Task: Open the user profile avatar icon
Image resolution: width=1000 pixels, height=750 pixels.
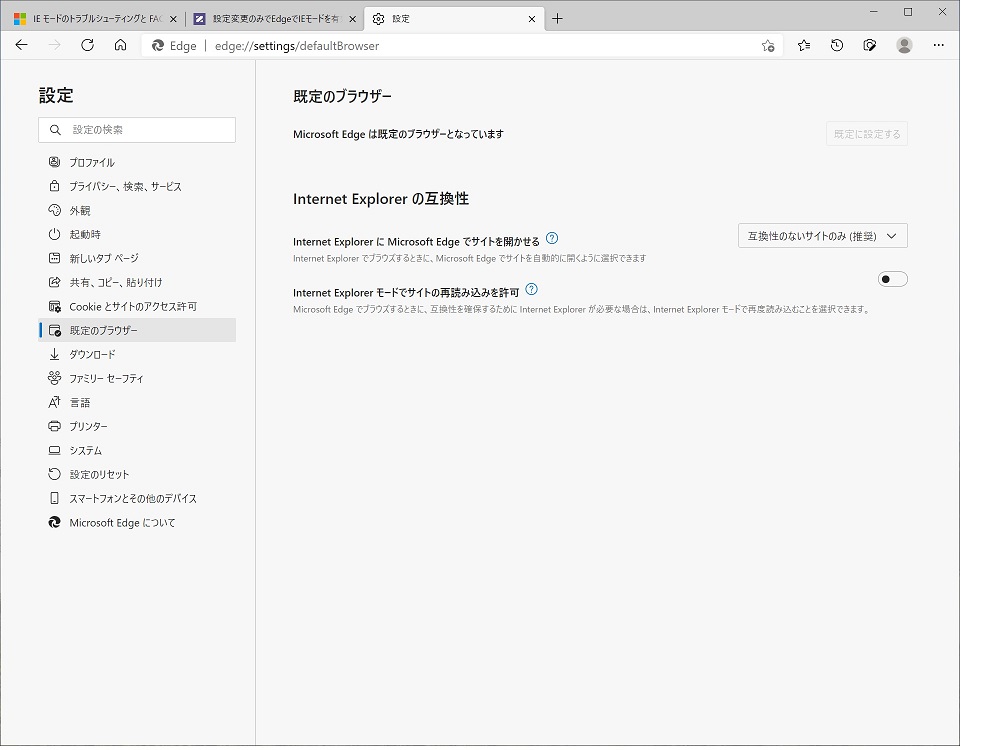Action: (x=904, y=45)
